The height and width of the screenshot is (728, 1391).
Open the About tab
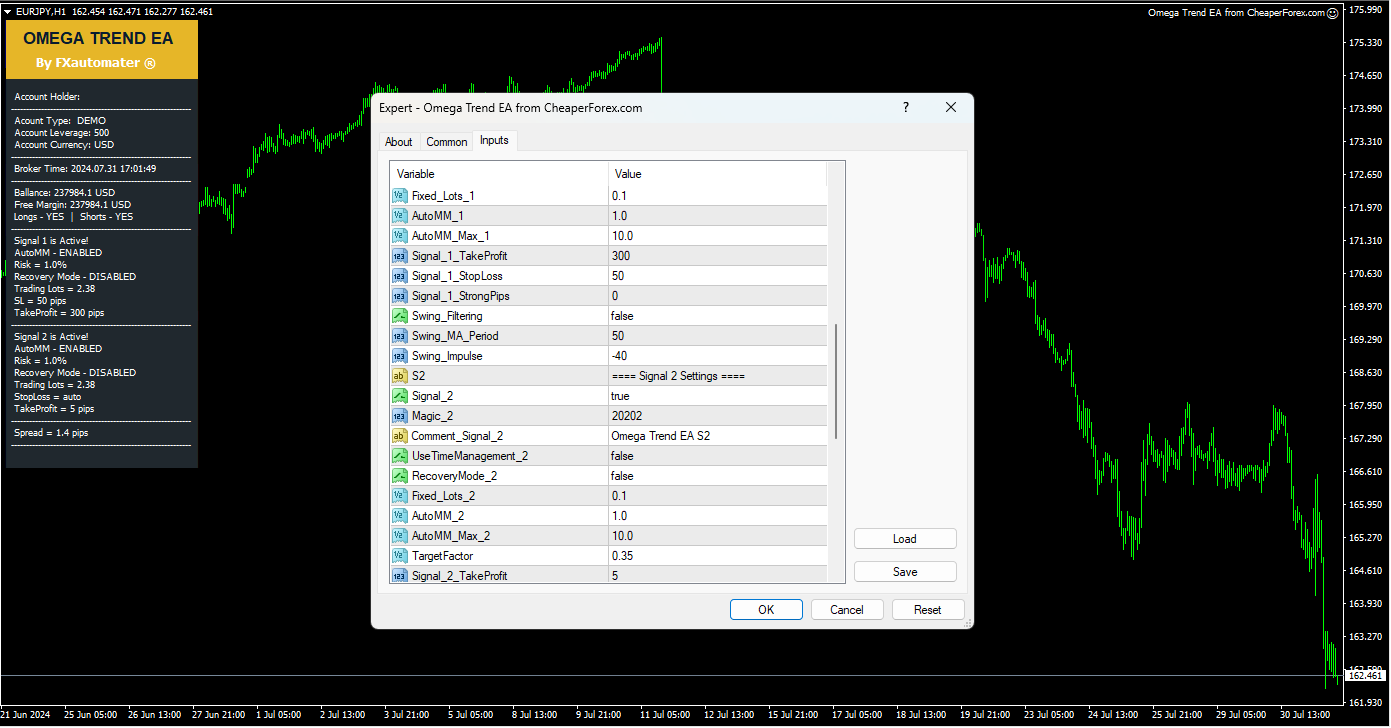click(x=399, y=142)
